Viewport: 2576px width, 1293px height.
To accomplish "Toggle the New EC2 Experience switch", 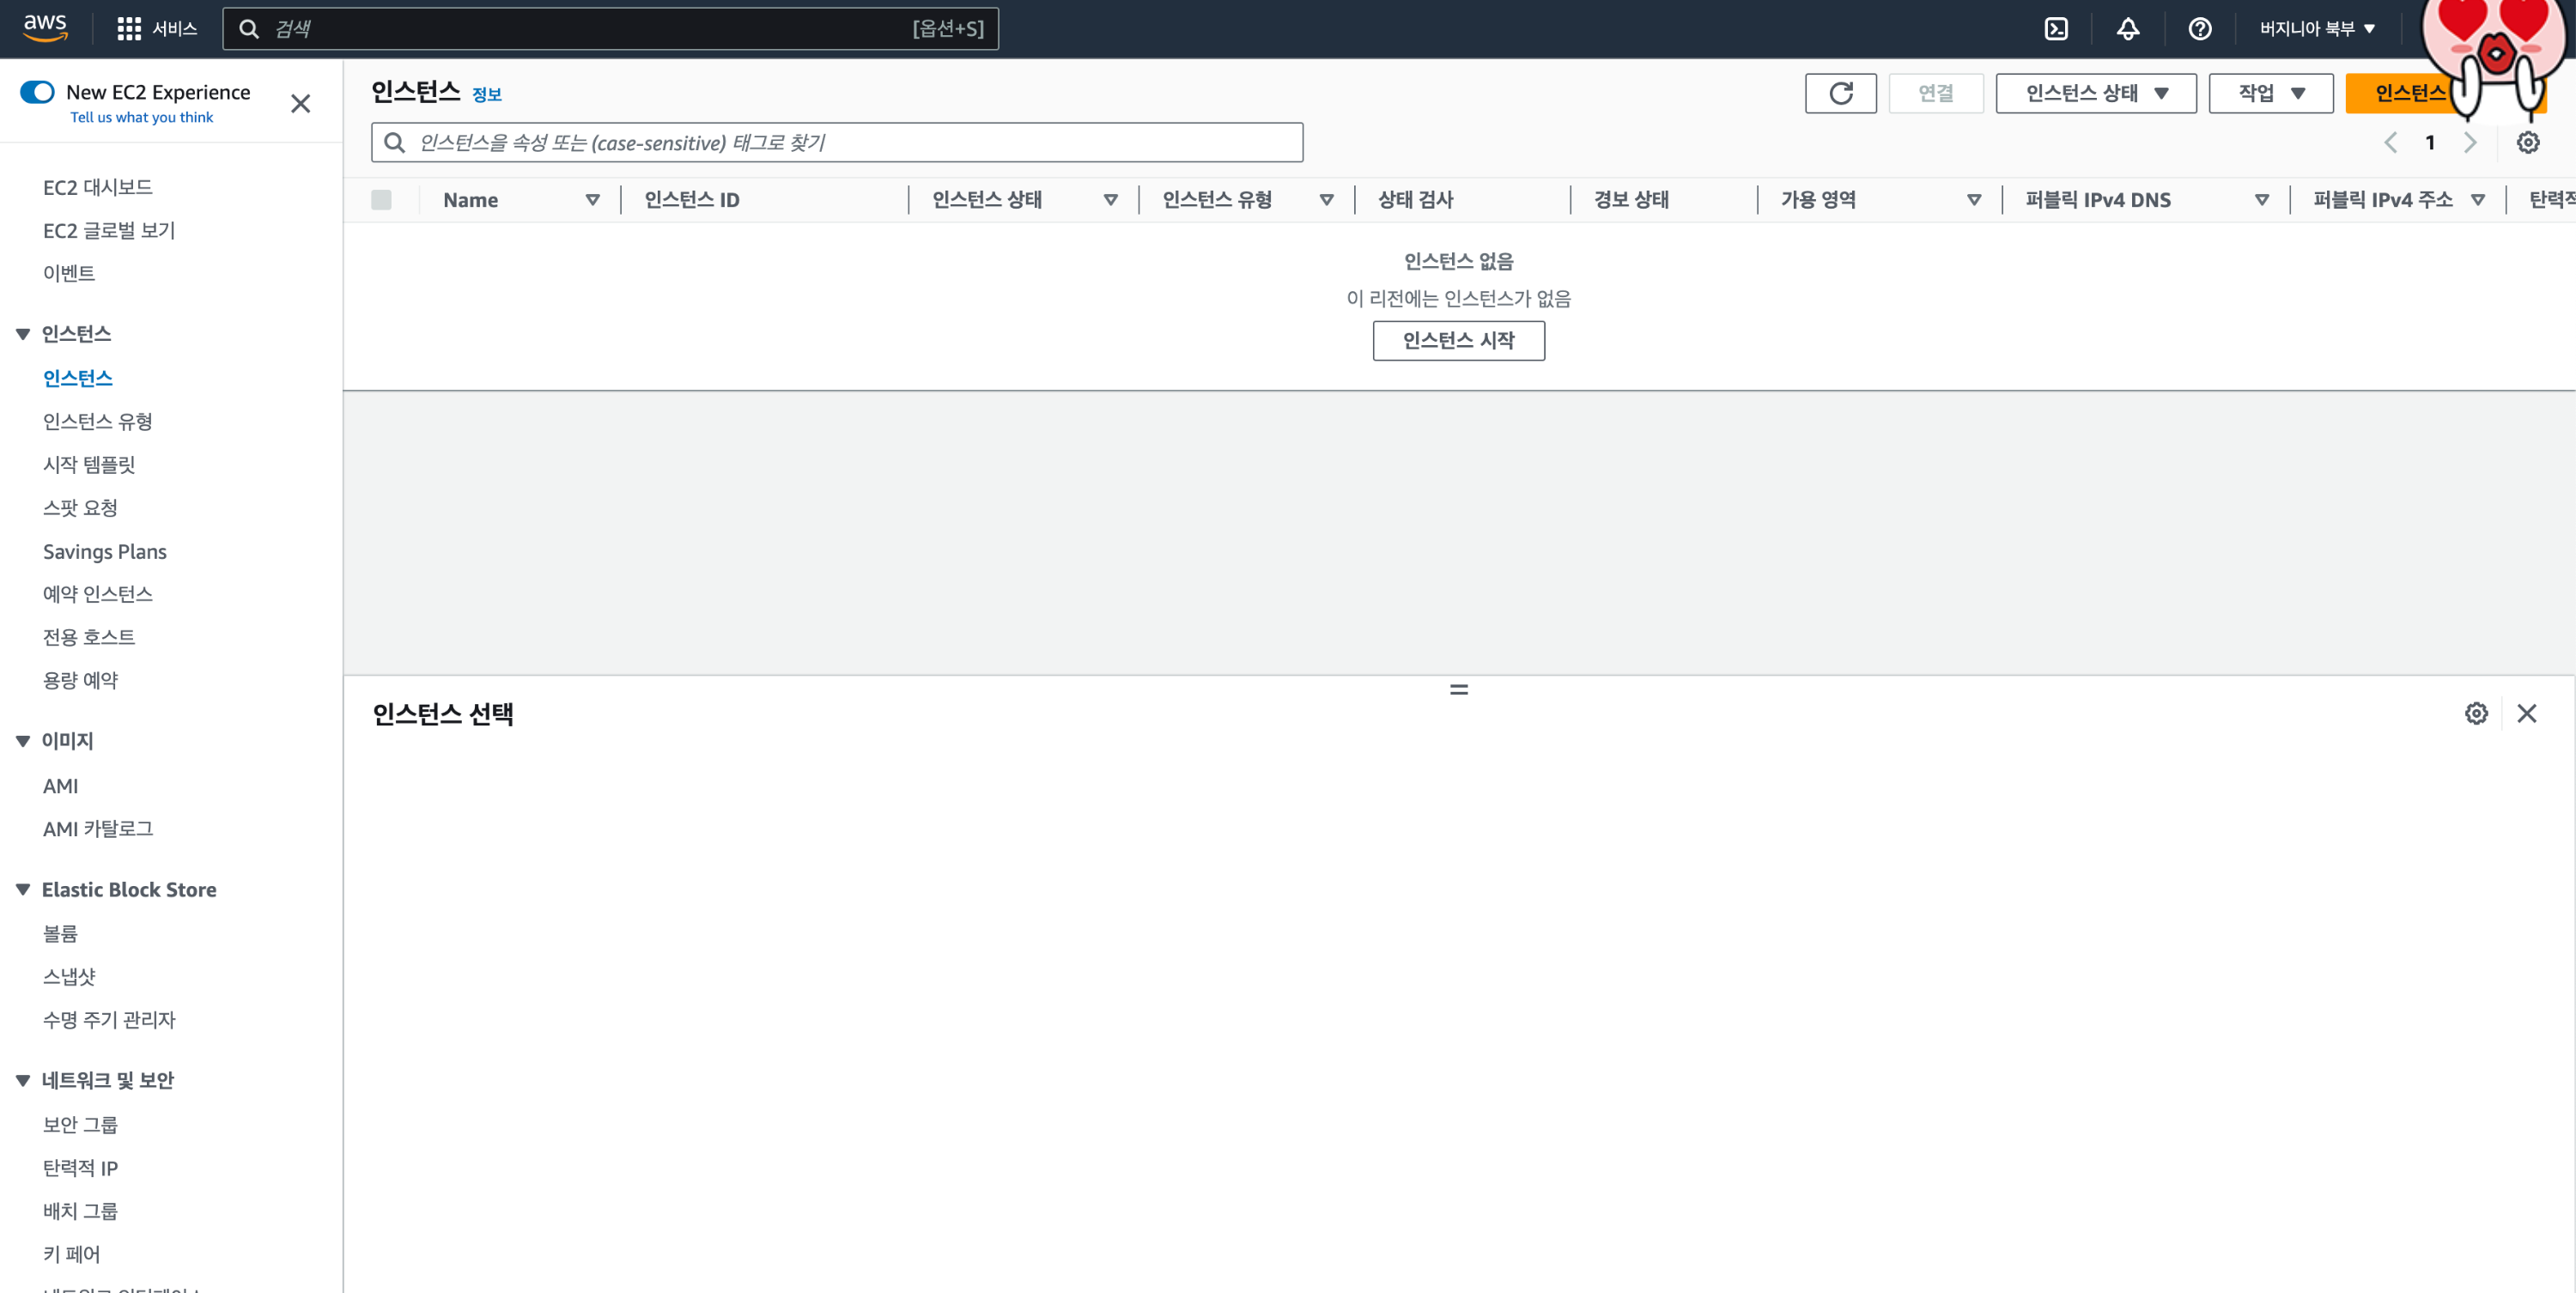I will (38, 92).
